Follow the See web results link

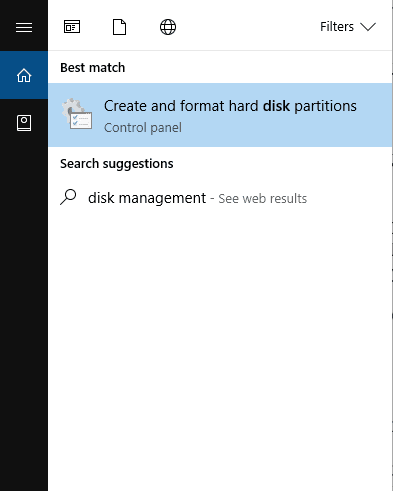pos(262,199)
